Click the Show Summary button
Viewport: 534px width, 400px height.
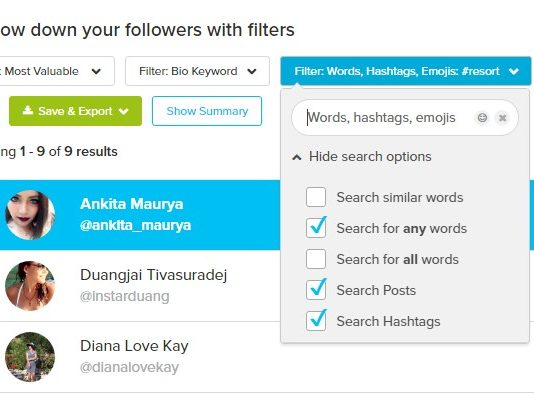click(207, 111)
